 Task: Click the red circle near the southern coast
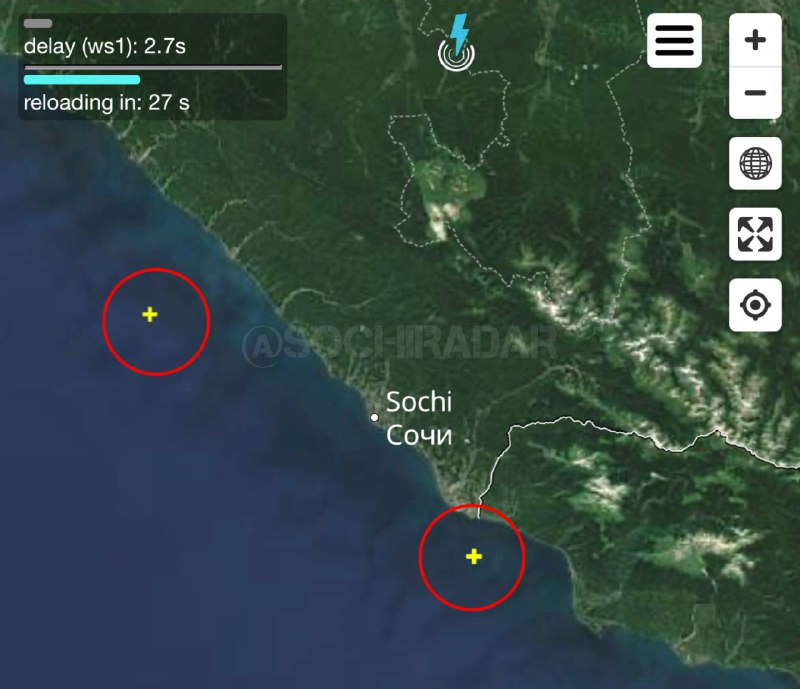pyautogui.click(x=472, y=557)
